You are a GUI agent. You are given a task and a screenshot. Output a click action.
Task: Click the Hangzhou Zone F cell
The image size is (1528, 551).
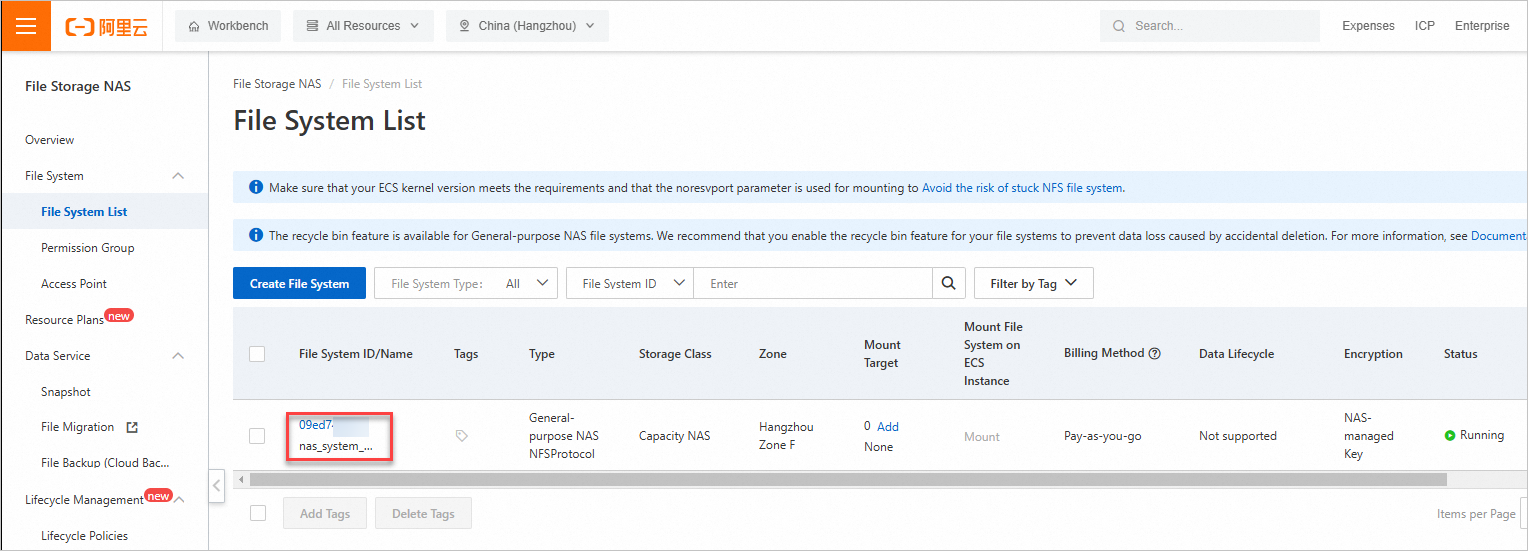786,436
